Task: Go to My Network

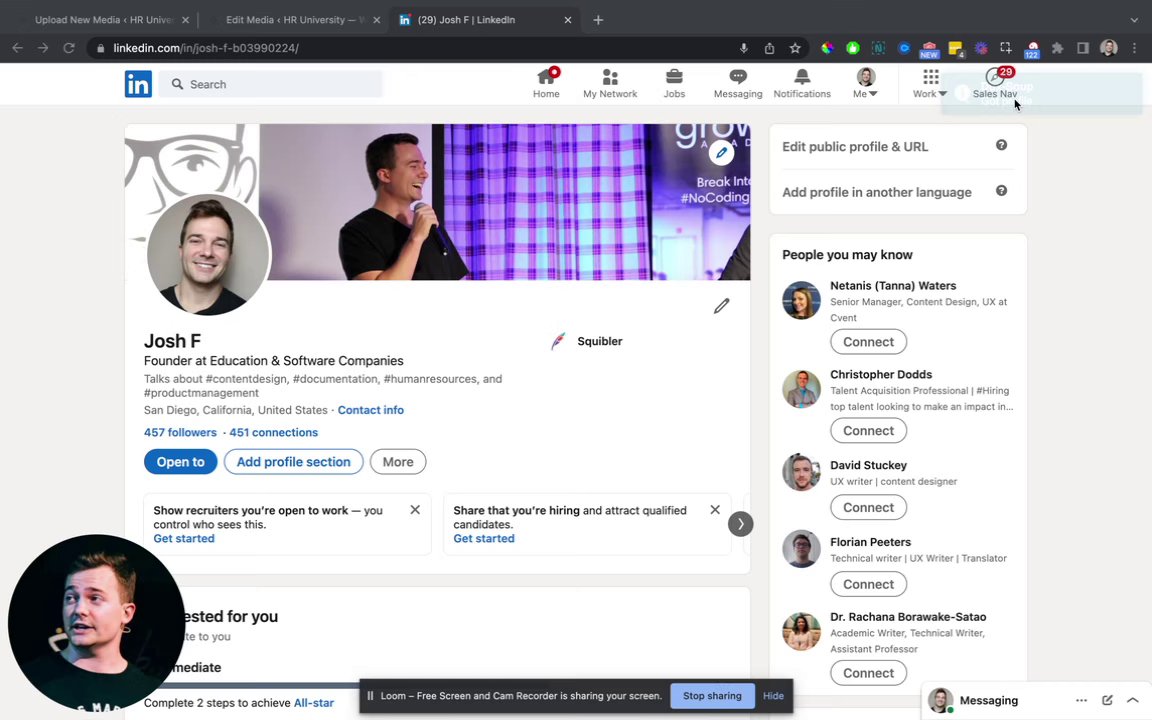Action: click(610, 83)
